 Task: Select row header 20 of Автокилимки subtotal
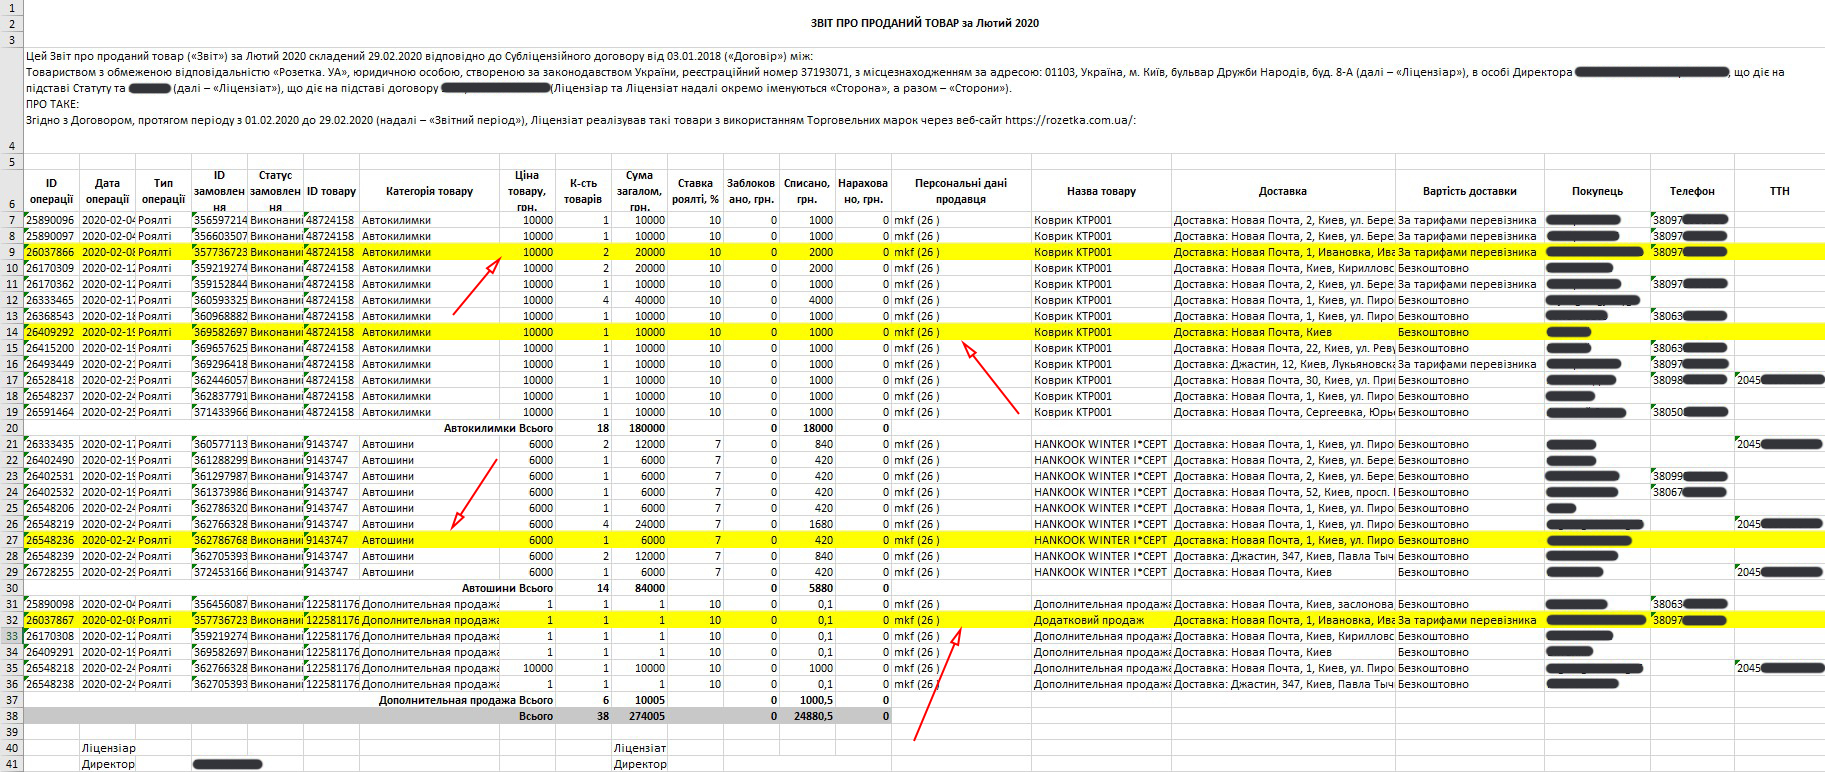pos(12,428)
